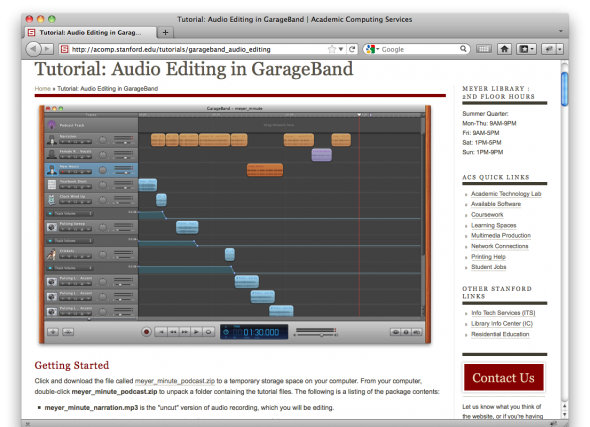Open the Available Software link
The width and height of the screenshot is (590, 427).
point(496,204)
